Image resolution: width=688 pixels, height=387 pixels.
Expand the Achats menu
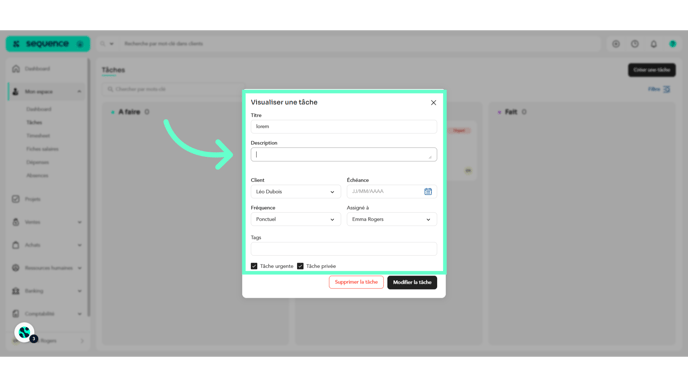coord(79,245)
